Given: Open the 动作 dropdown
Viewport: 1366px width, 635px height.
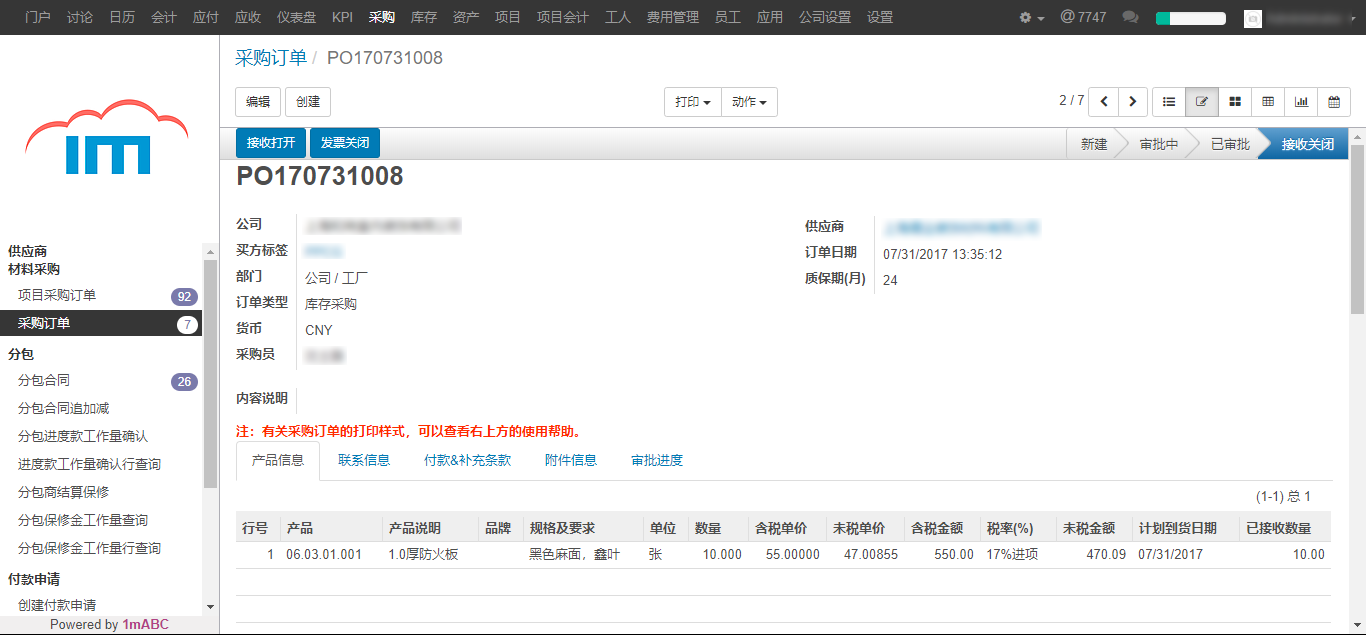Looking at the screenshot, I should [749, 102].
